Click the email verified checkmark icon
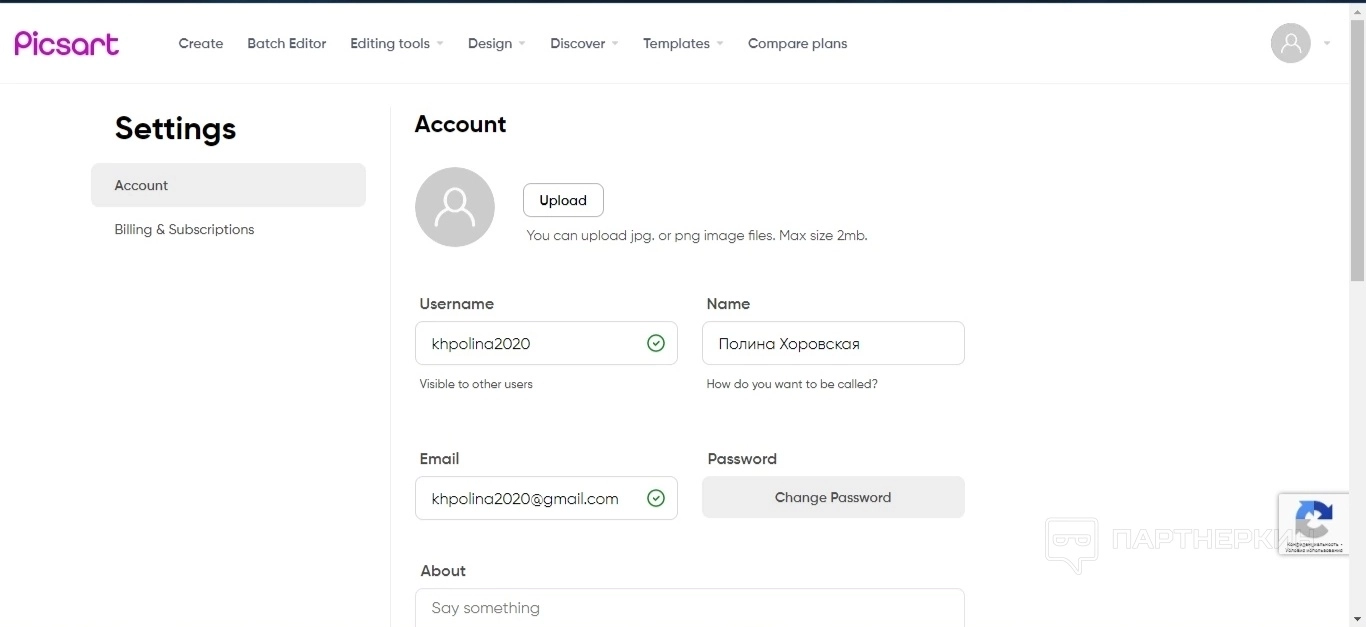 point(656,498)
